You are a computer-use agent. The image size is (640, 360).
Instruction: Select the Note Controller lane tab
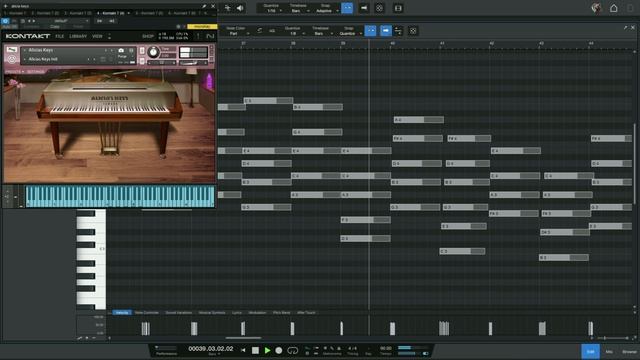[x=147, y=313]
